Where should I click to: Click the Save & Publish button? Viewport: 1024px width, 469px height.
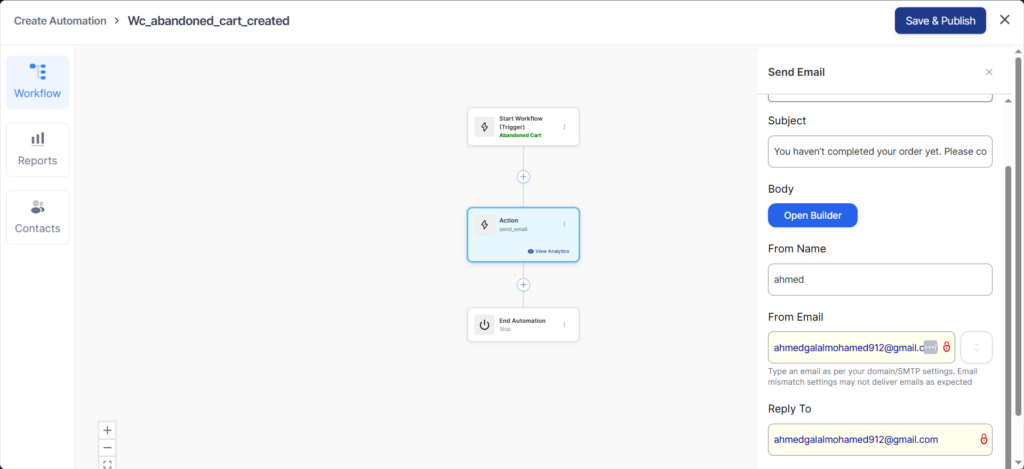click(939, 21)
